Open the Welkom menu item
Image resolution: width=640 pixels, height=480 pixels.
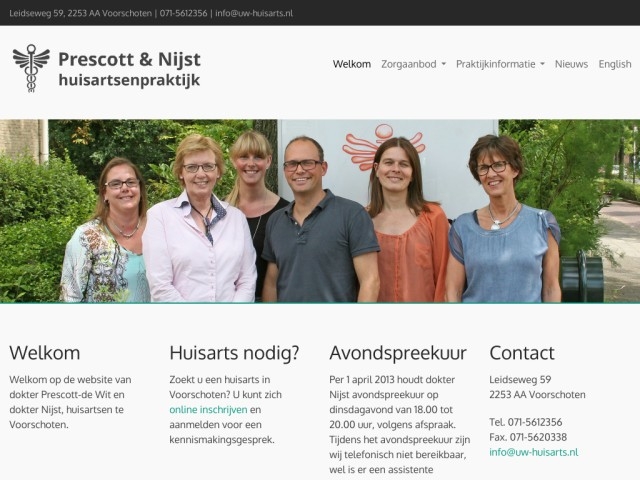pyautogui.click(x=352, y=64)
